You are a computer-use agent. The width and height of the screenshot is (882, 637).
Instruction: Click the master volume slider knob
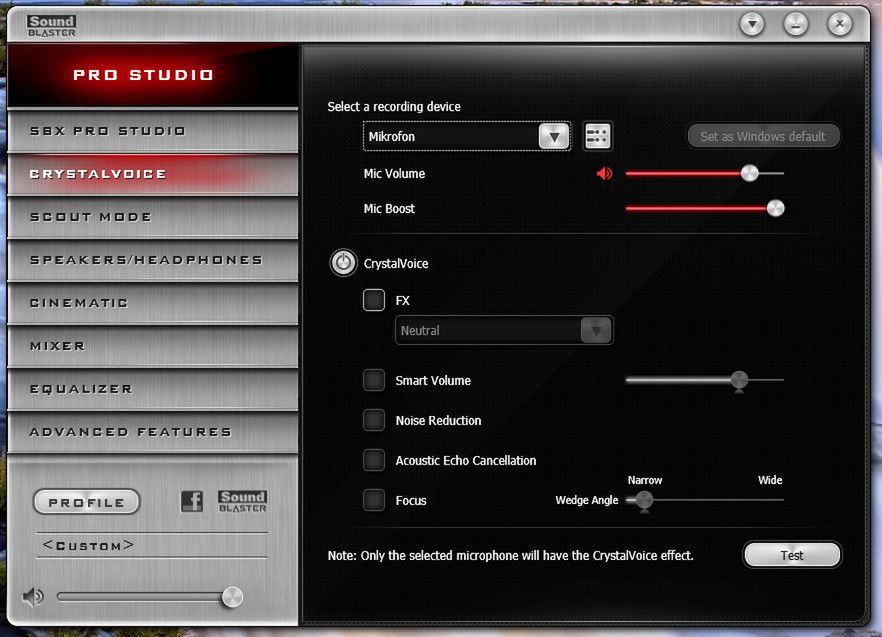pos(232,597)
